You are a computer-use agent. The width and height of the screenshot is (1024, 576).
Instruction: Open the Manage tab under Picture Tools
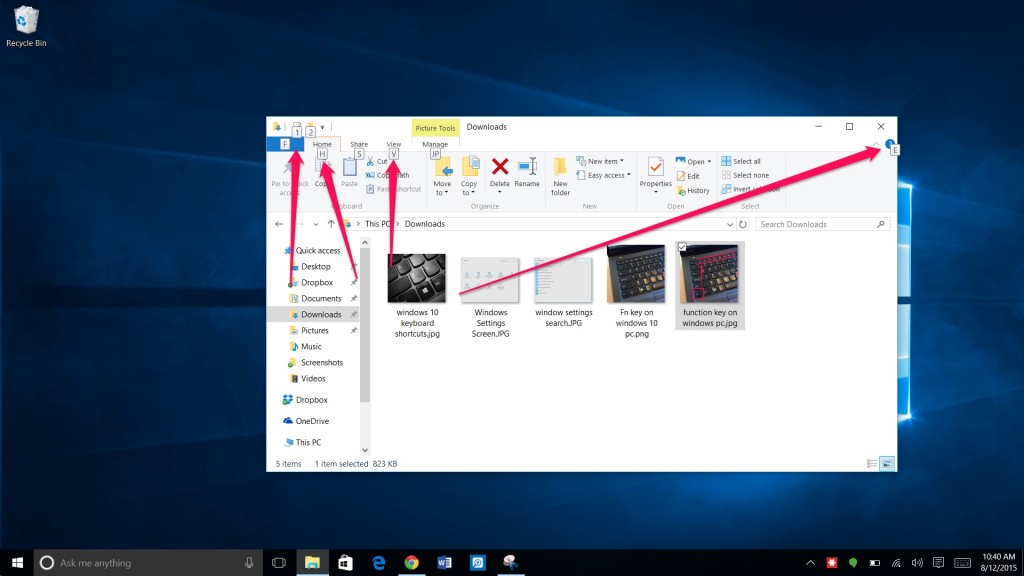(434, 143)
